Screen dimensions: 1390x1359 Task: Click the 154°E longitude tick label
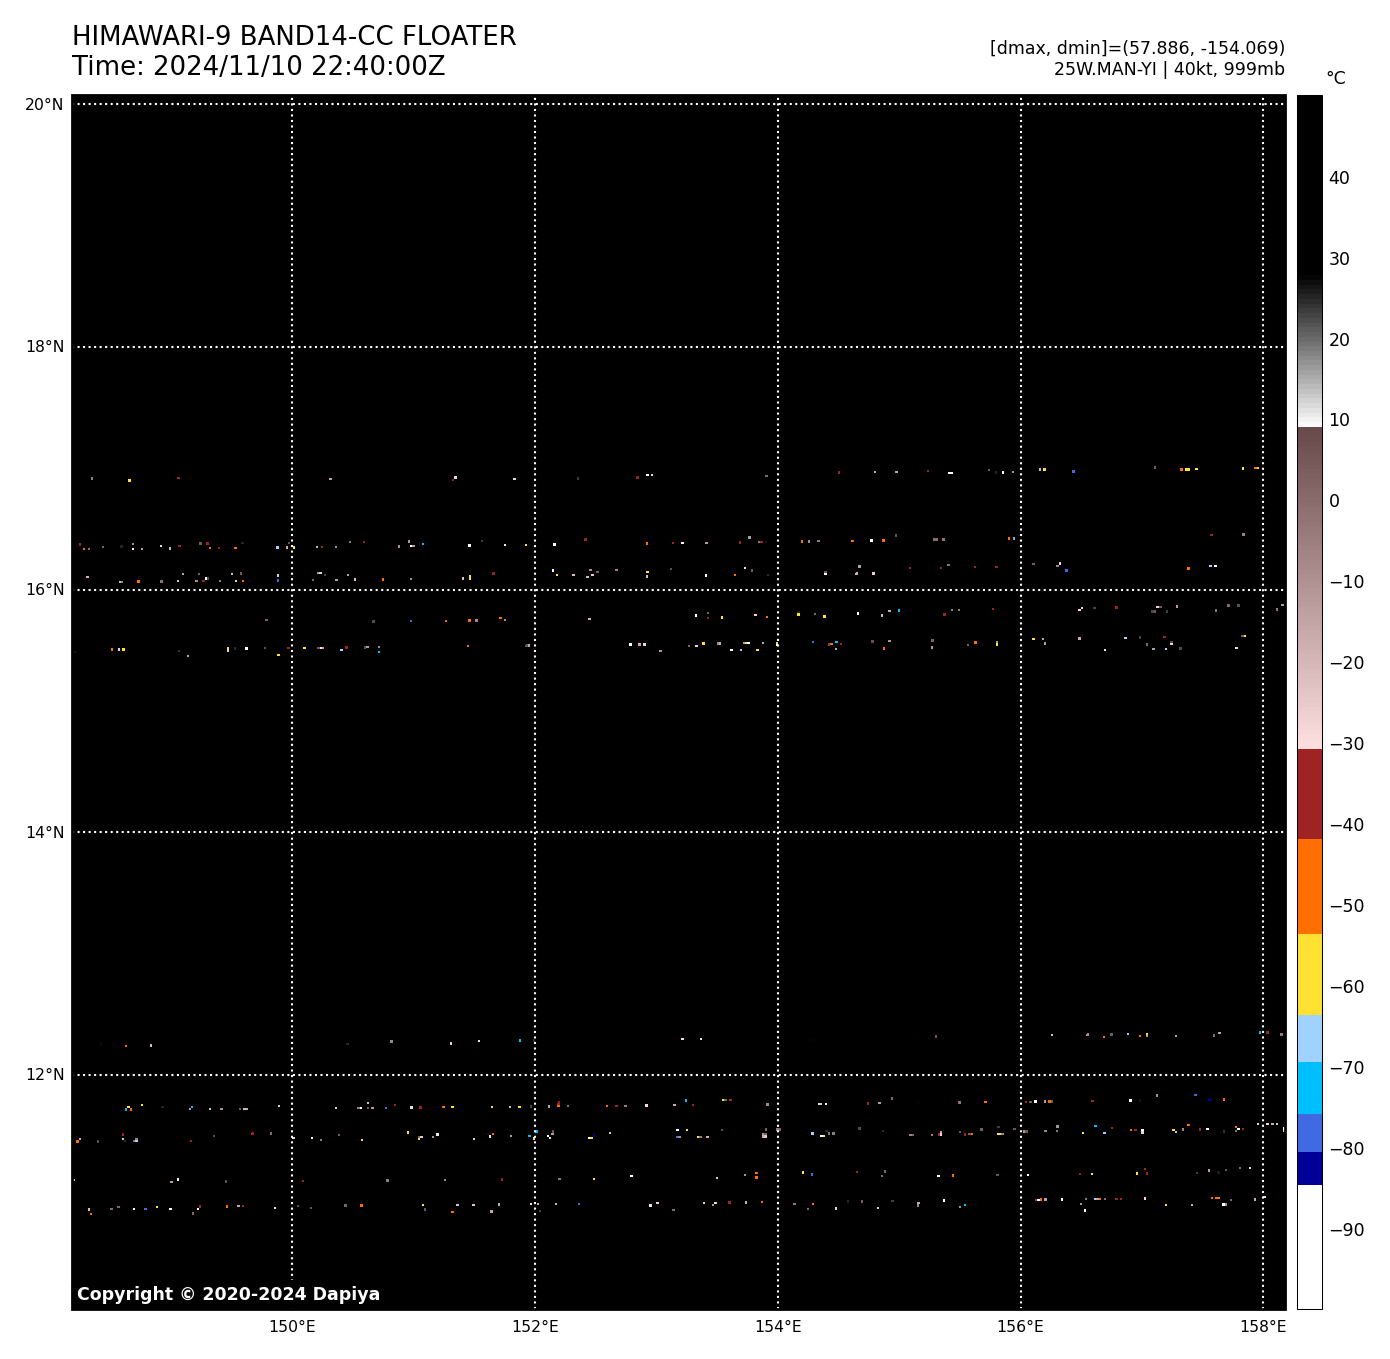778,1327
